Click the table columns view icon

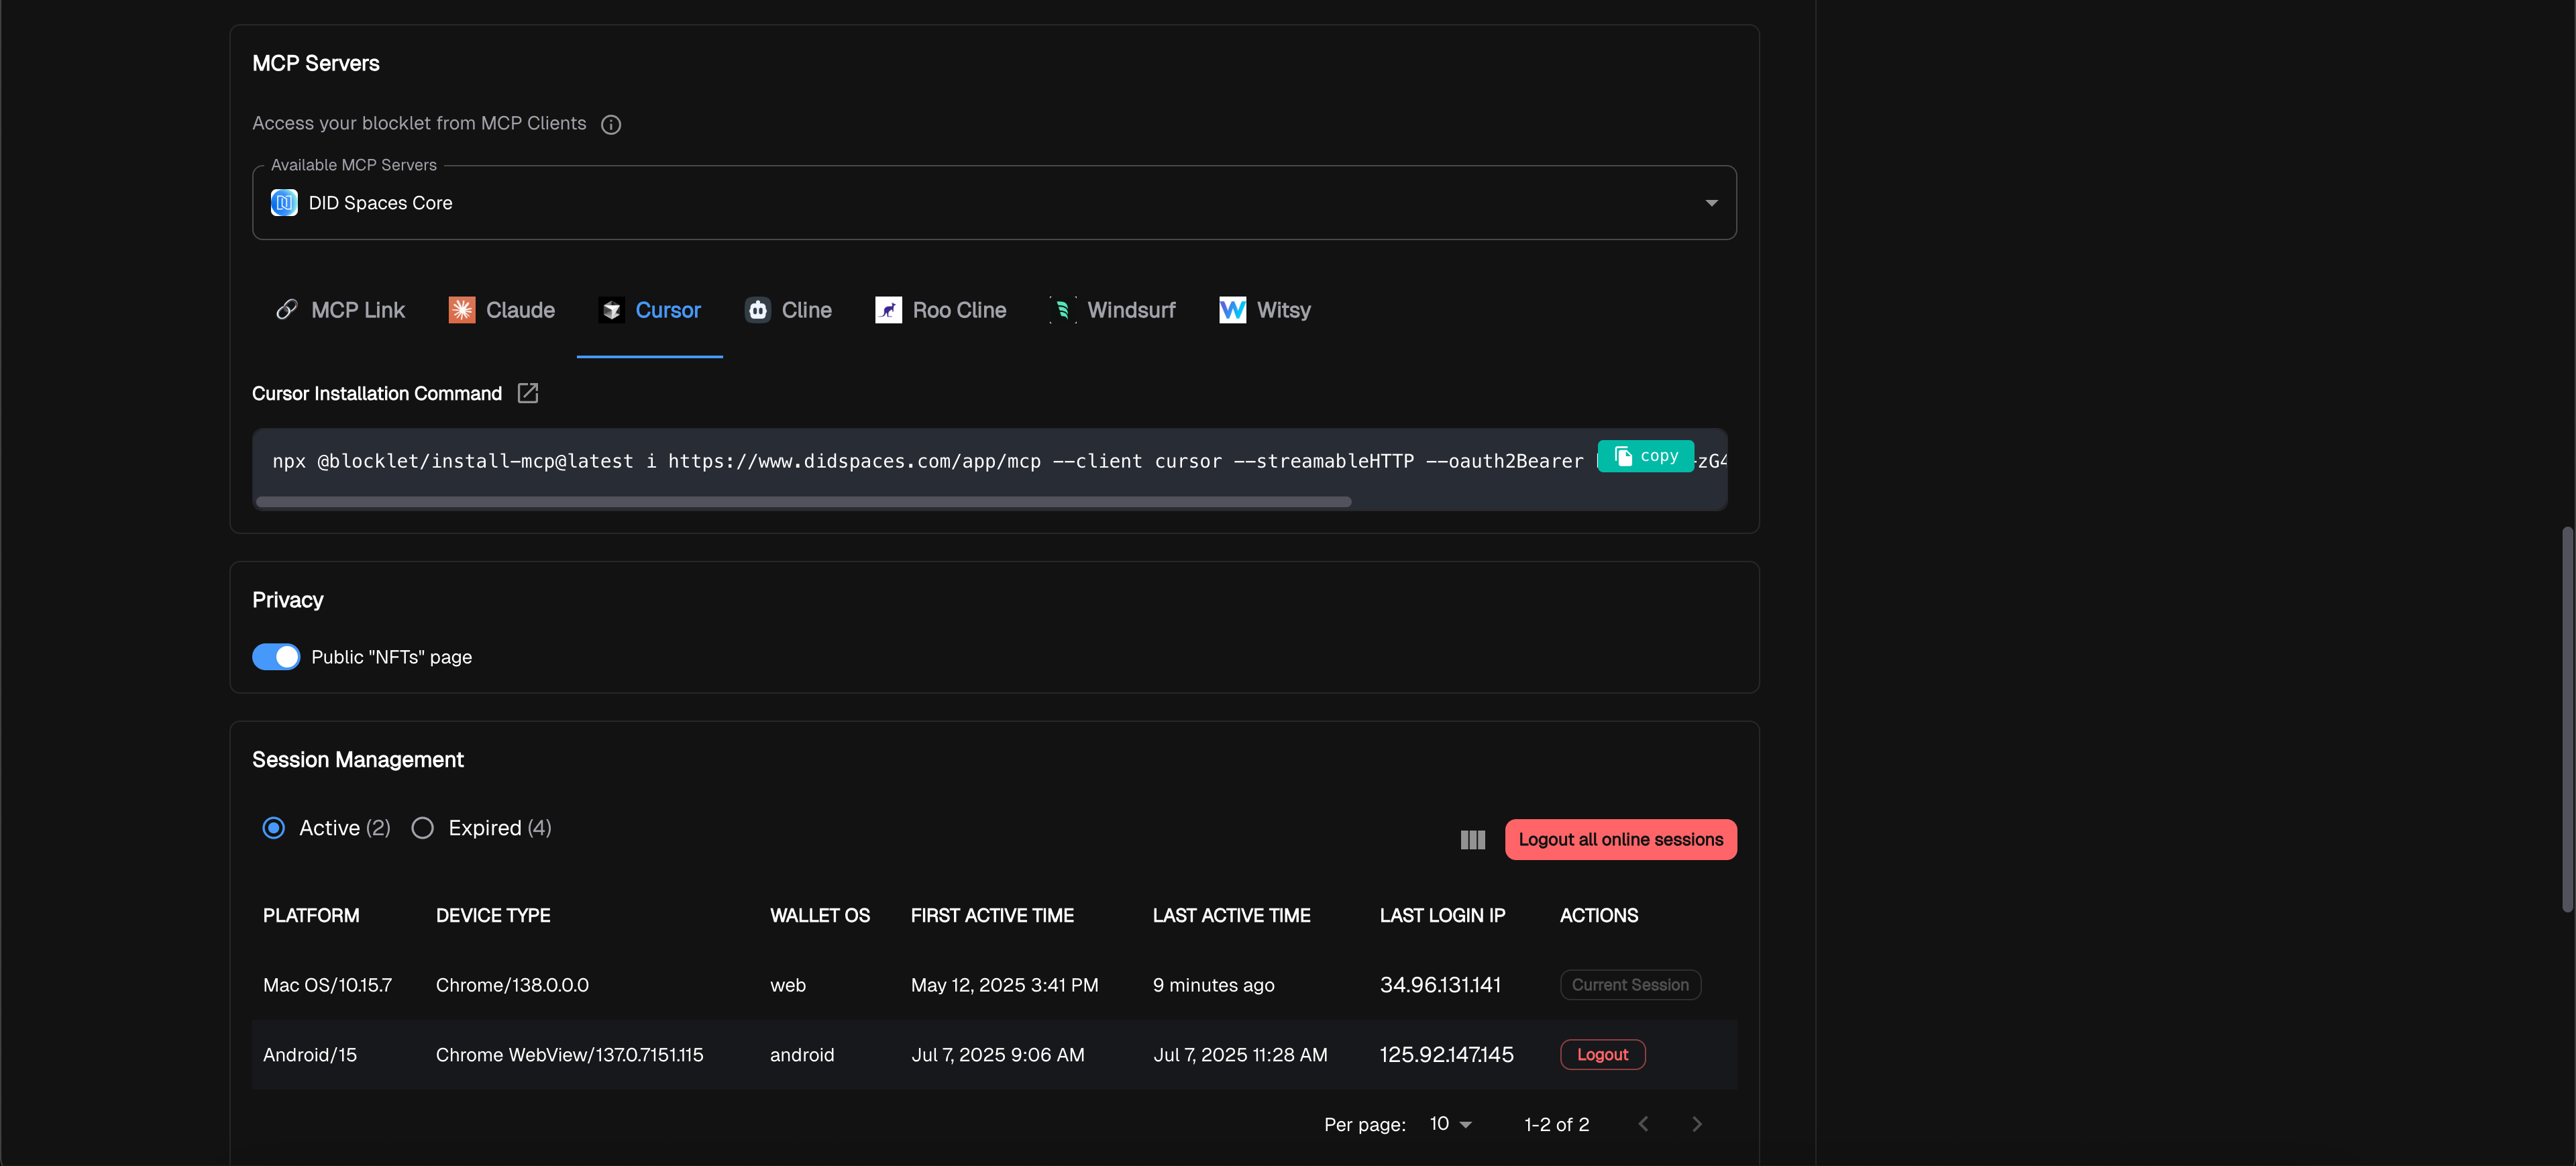[1472, 840]
